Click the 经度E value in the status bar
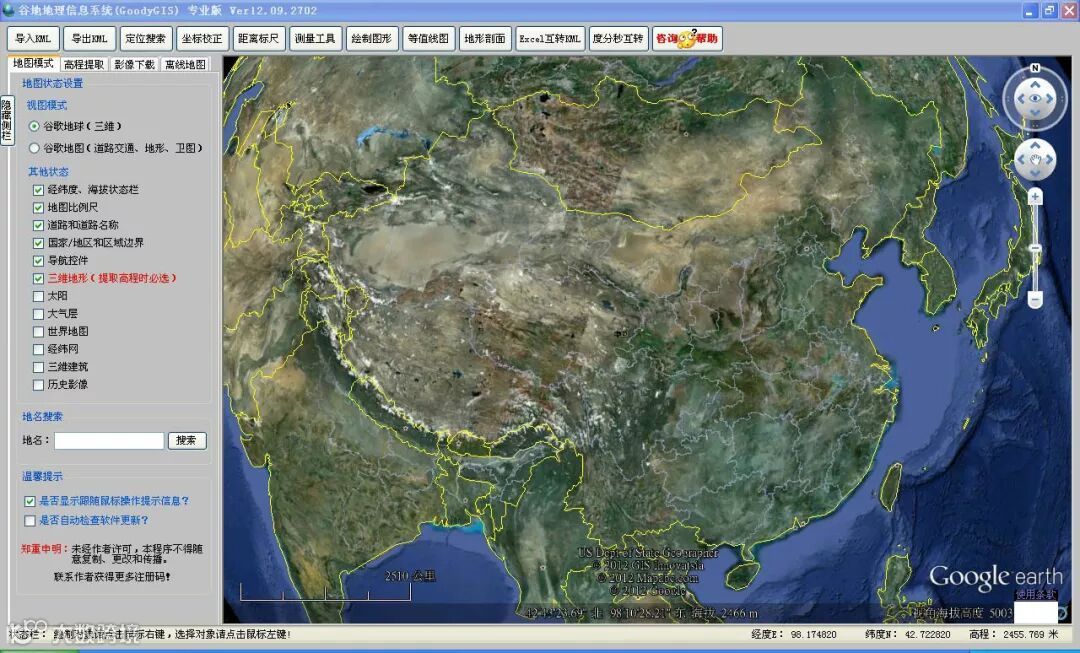Image resolution: width=1080 pixels, height=653 pixels. point(813,634)
